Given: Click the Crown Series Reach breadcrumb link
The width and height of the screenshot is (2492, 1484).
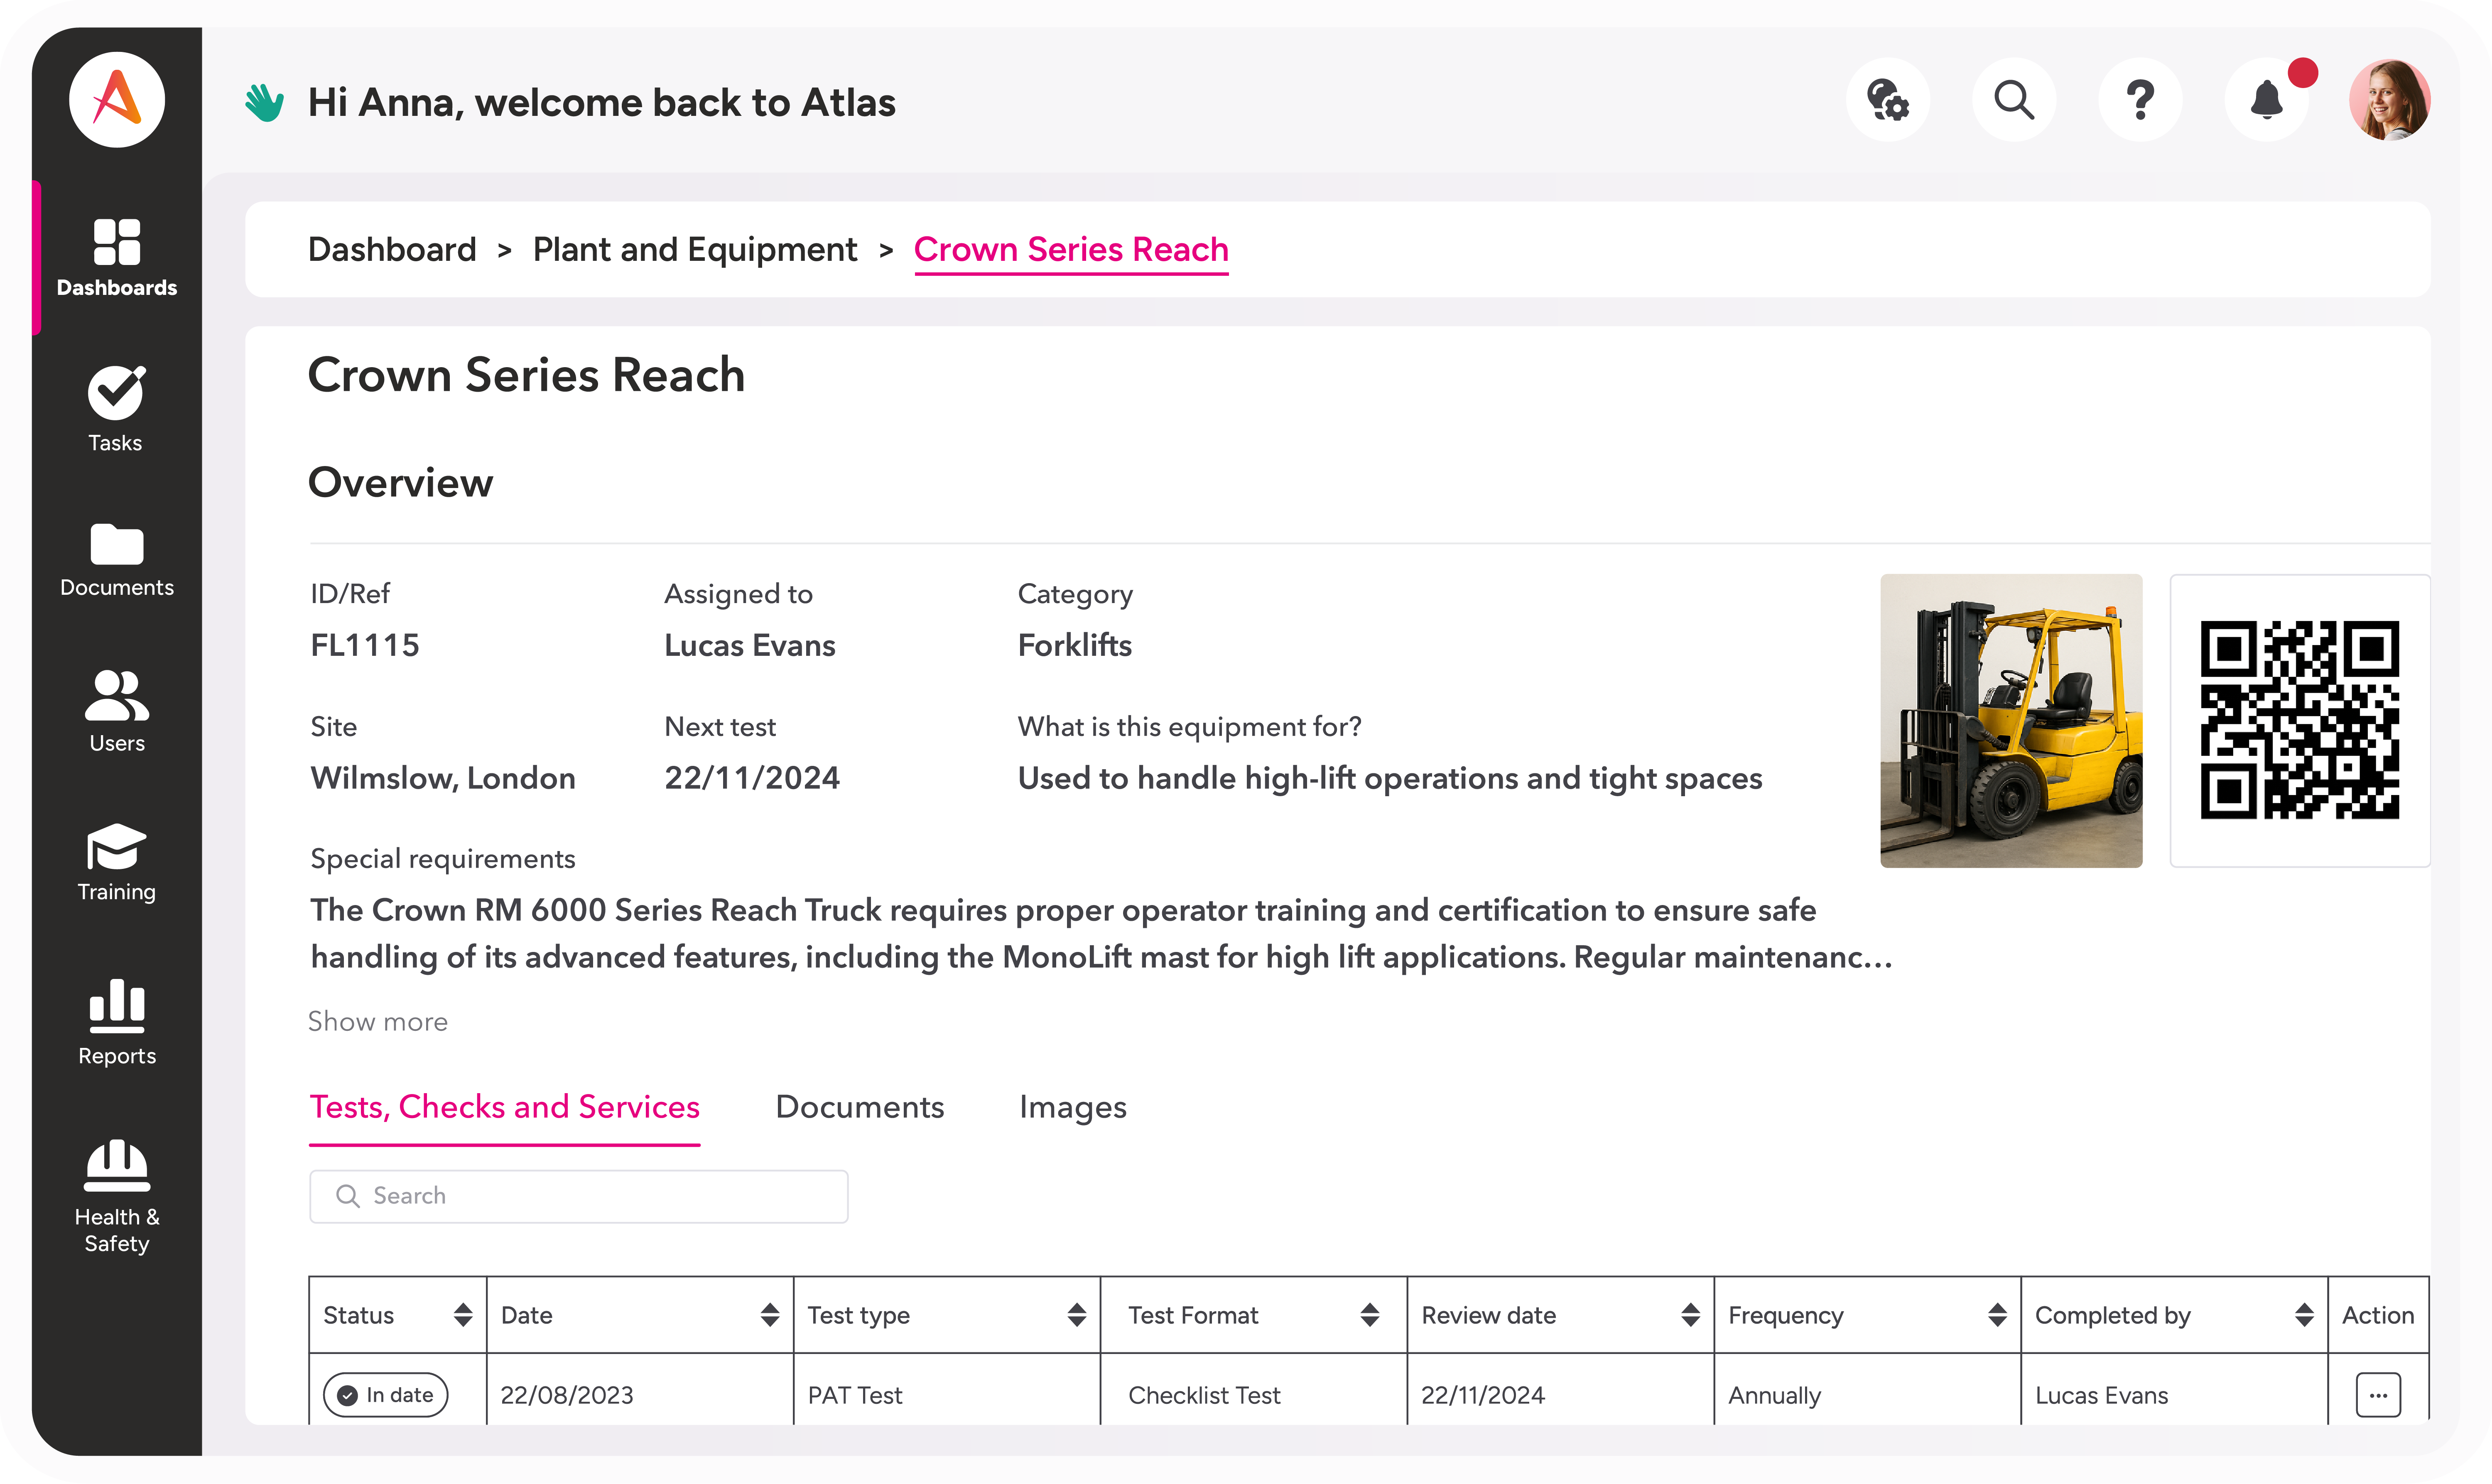Looking at the screenshot, I should click(x=1071, y=250).
